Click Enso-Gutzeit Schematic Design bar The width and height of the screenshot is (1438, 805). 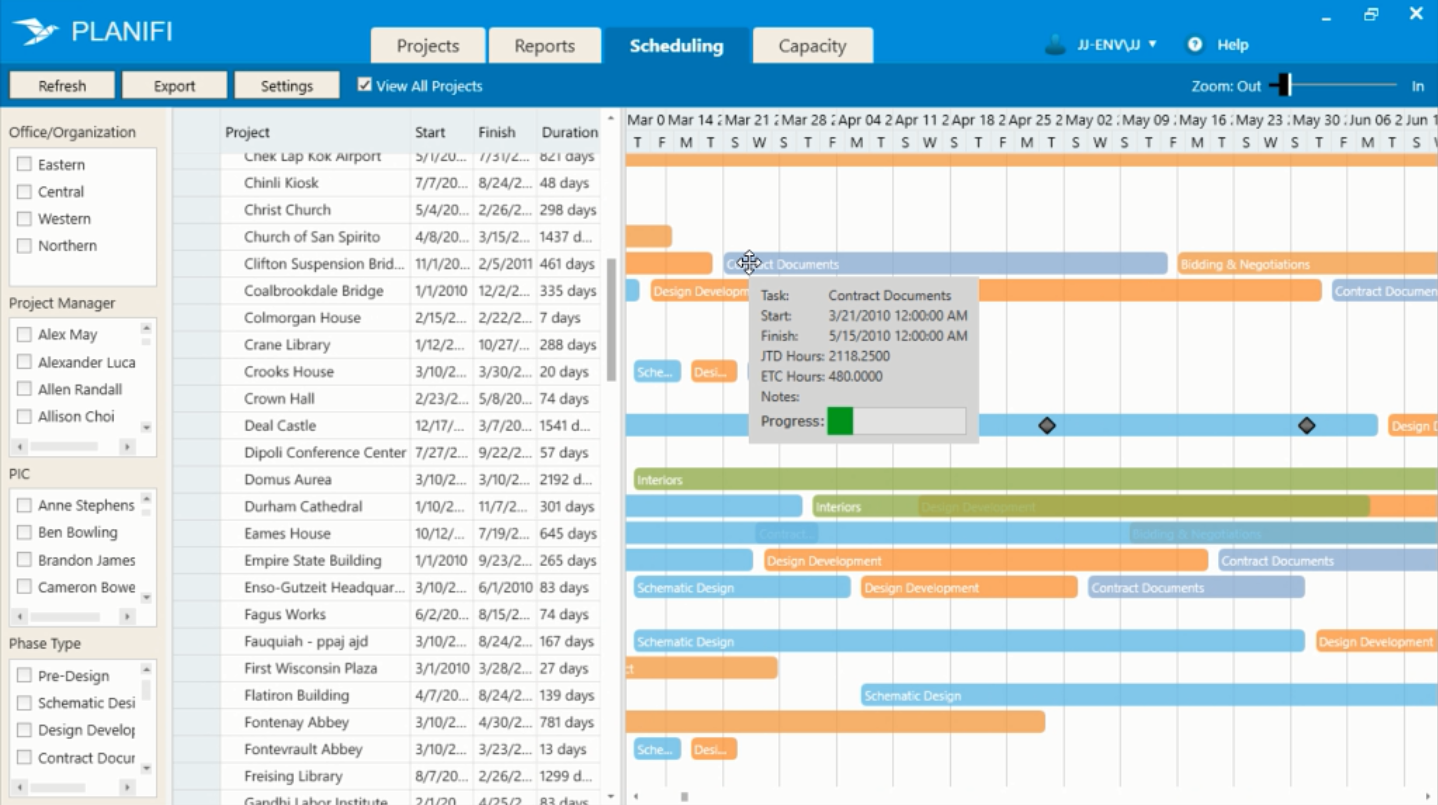point(741,588)
